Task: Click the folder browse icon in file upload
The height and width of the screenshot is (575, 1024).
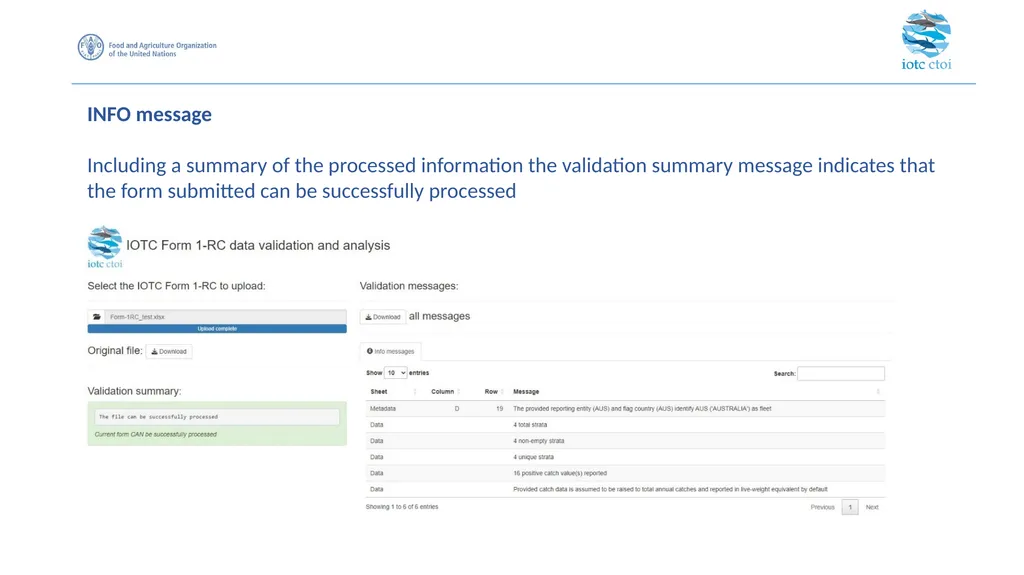Action: 97,317
